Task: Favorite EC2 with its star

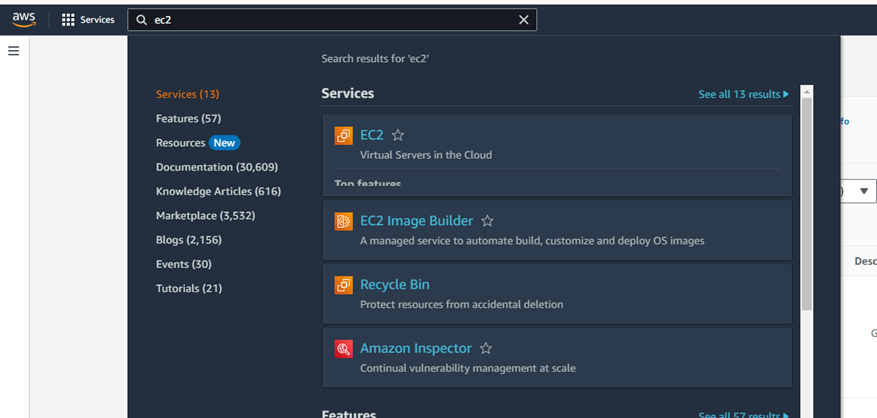Action: click(x=398, y=135)
